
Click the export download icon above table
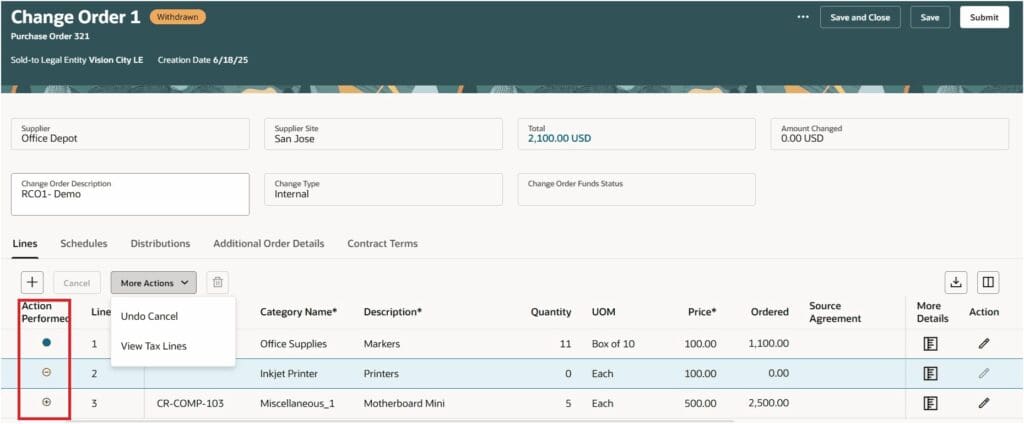pos(956,283)
